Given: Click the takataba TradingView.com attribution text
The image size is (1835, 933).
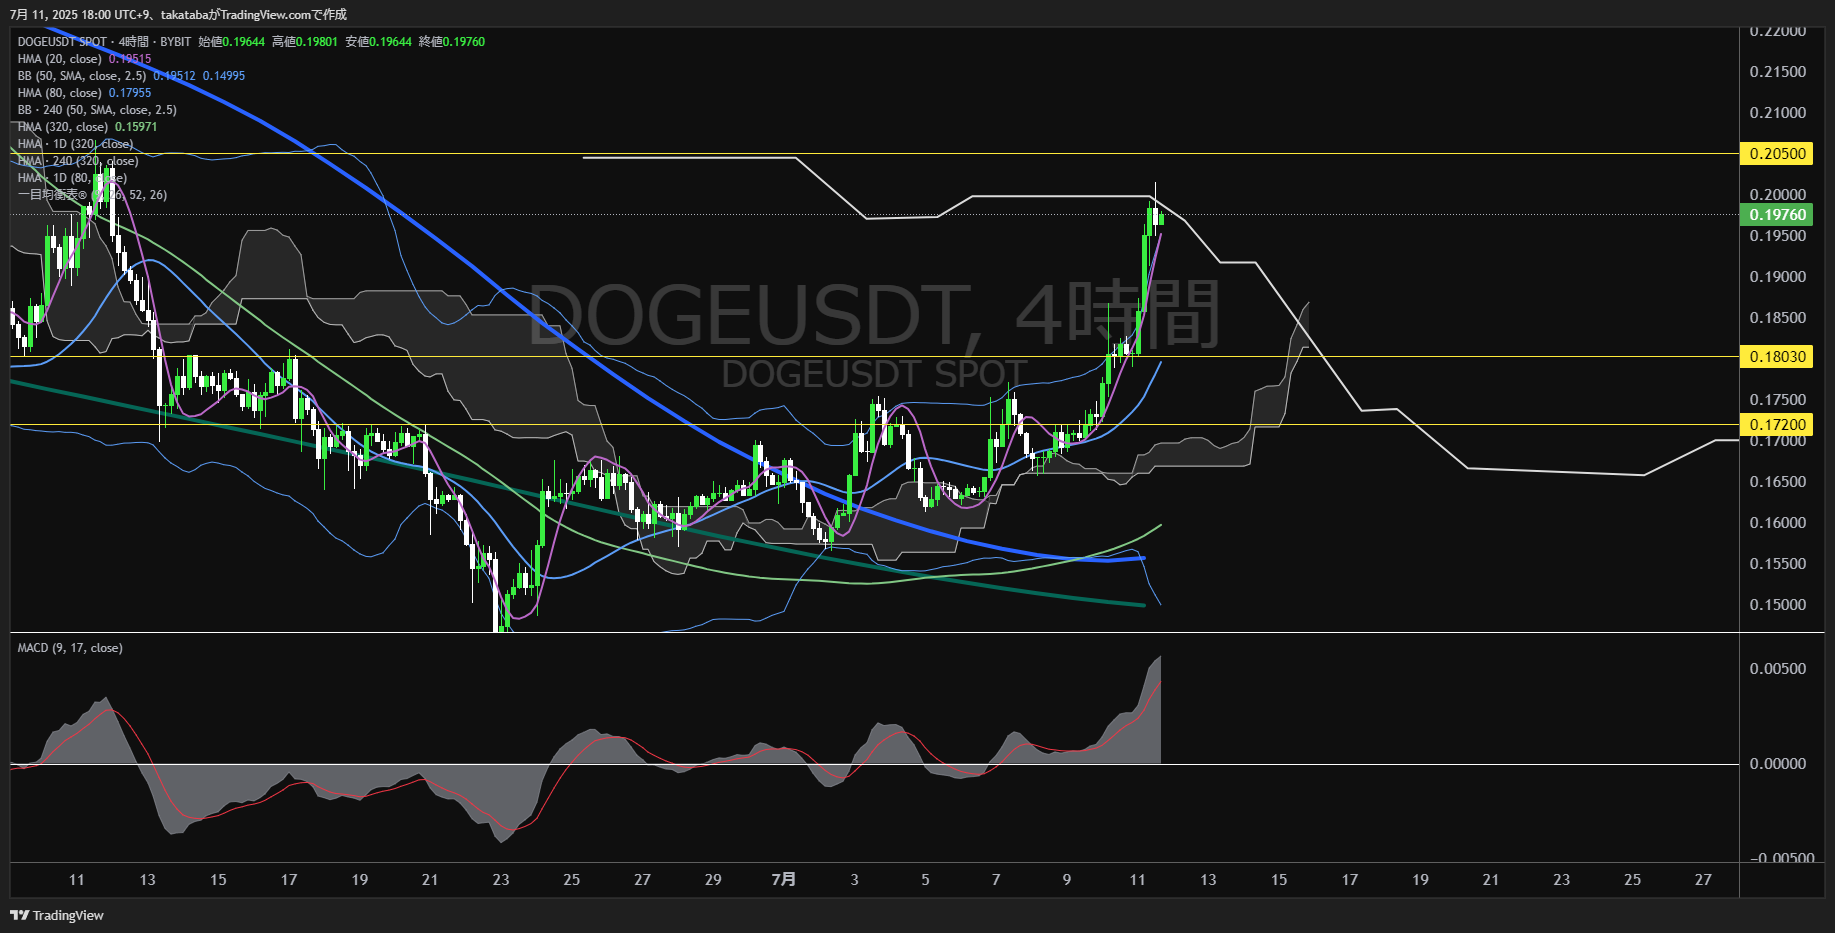Looking at the screenshot, I should [x=254, y=14].
